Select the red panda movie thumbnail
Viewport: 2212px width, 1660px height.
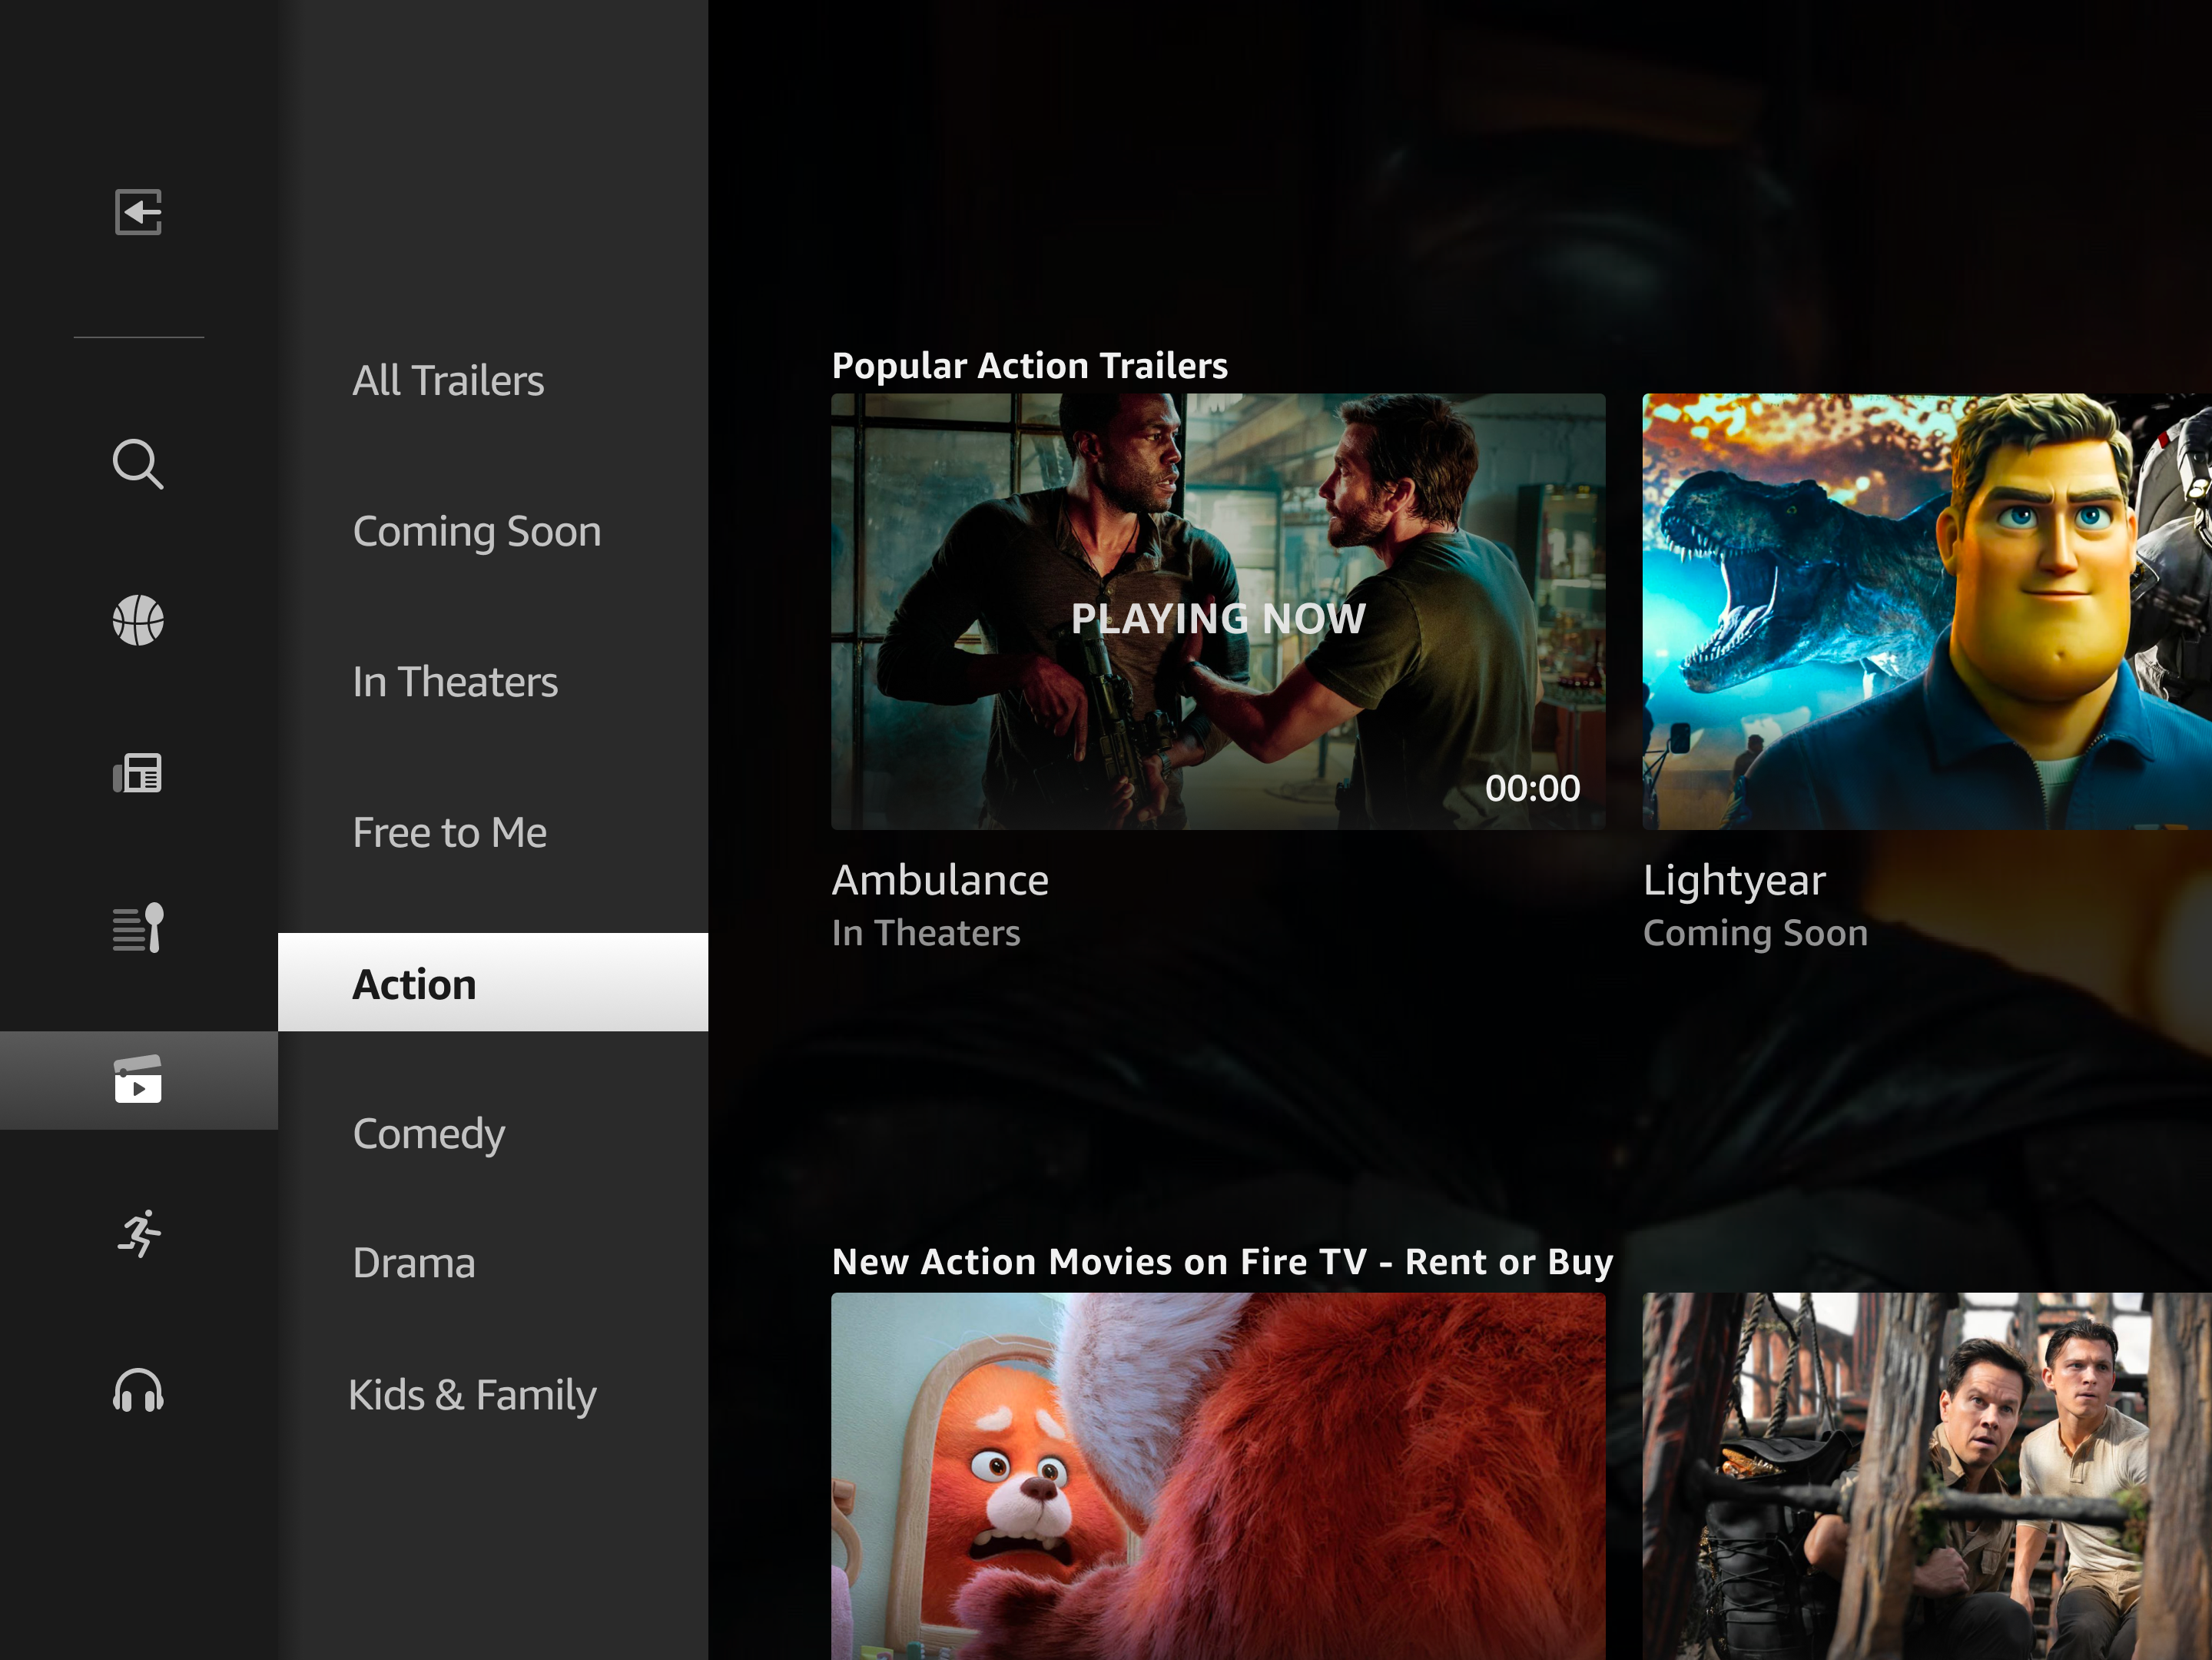click(x=1218, y=1476)
